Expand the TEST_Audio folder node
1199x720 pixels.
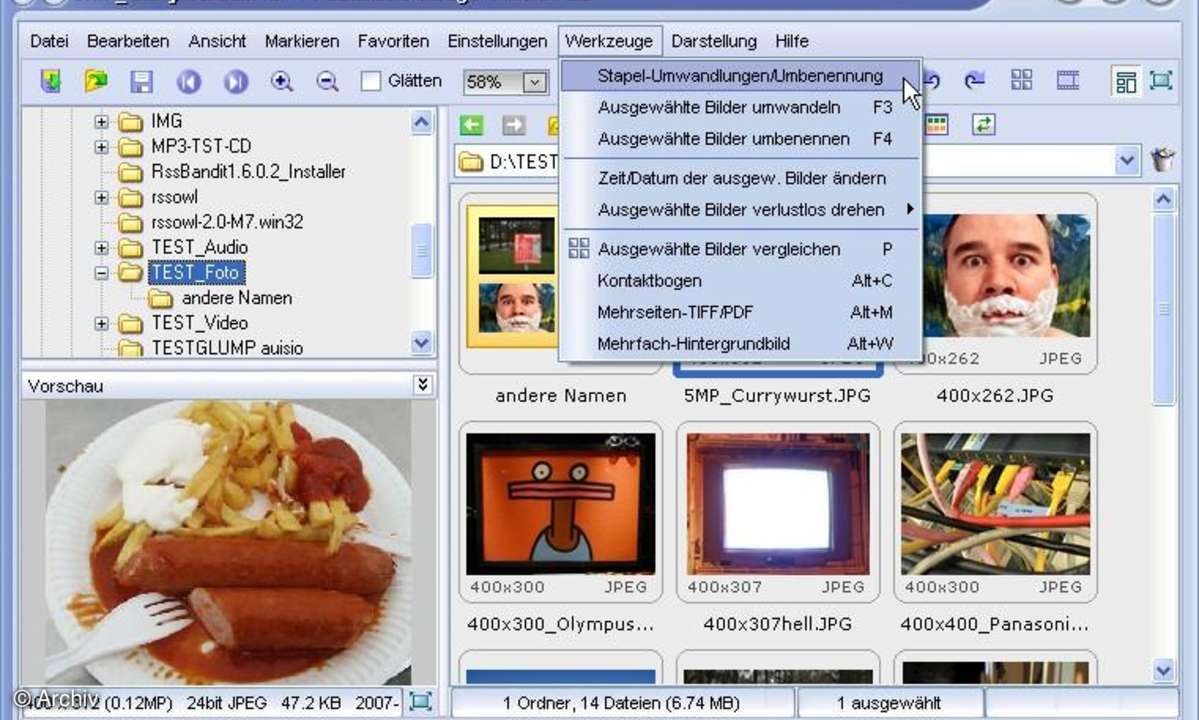[x=101, y=248]
